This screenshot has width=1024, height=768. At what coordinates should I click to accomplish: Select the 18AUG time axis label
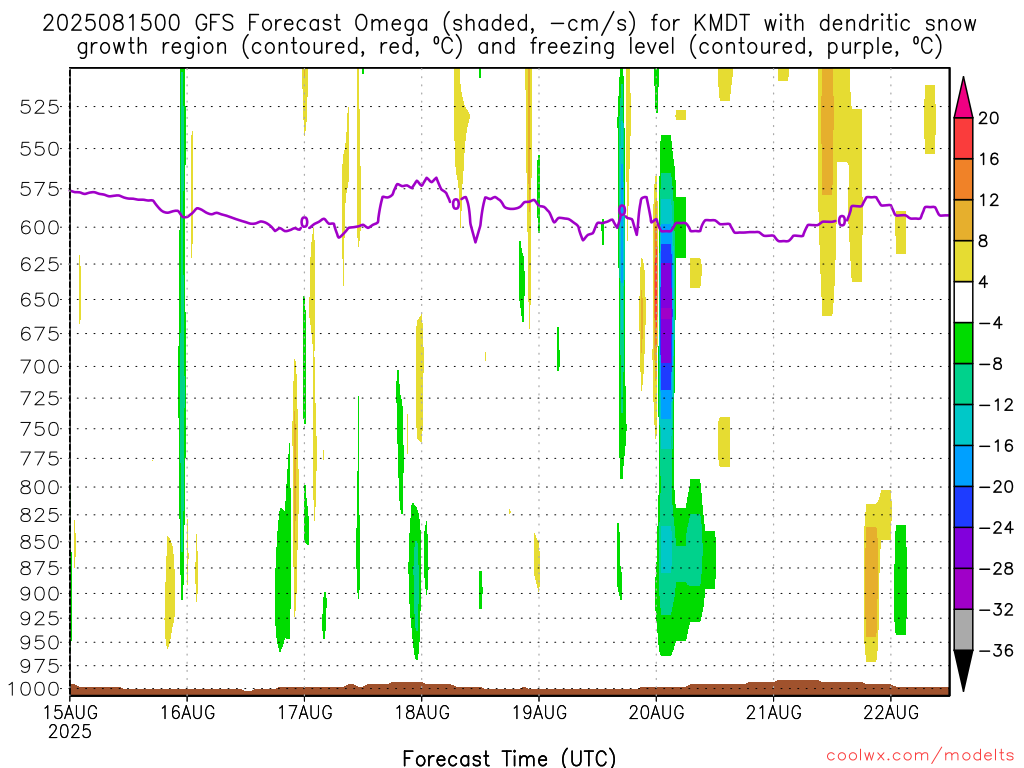point(422,712)
